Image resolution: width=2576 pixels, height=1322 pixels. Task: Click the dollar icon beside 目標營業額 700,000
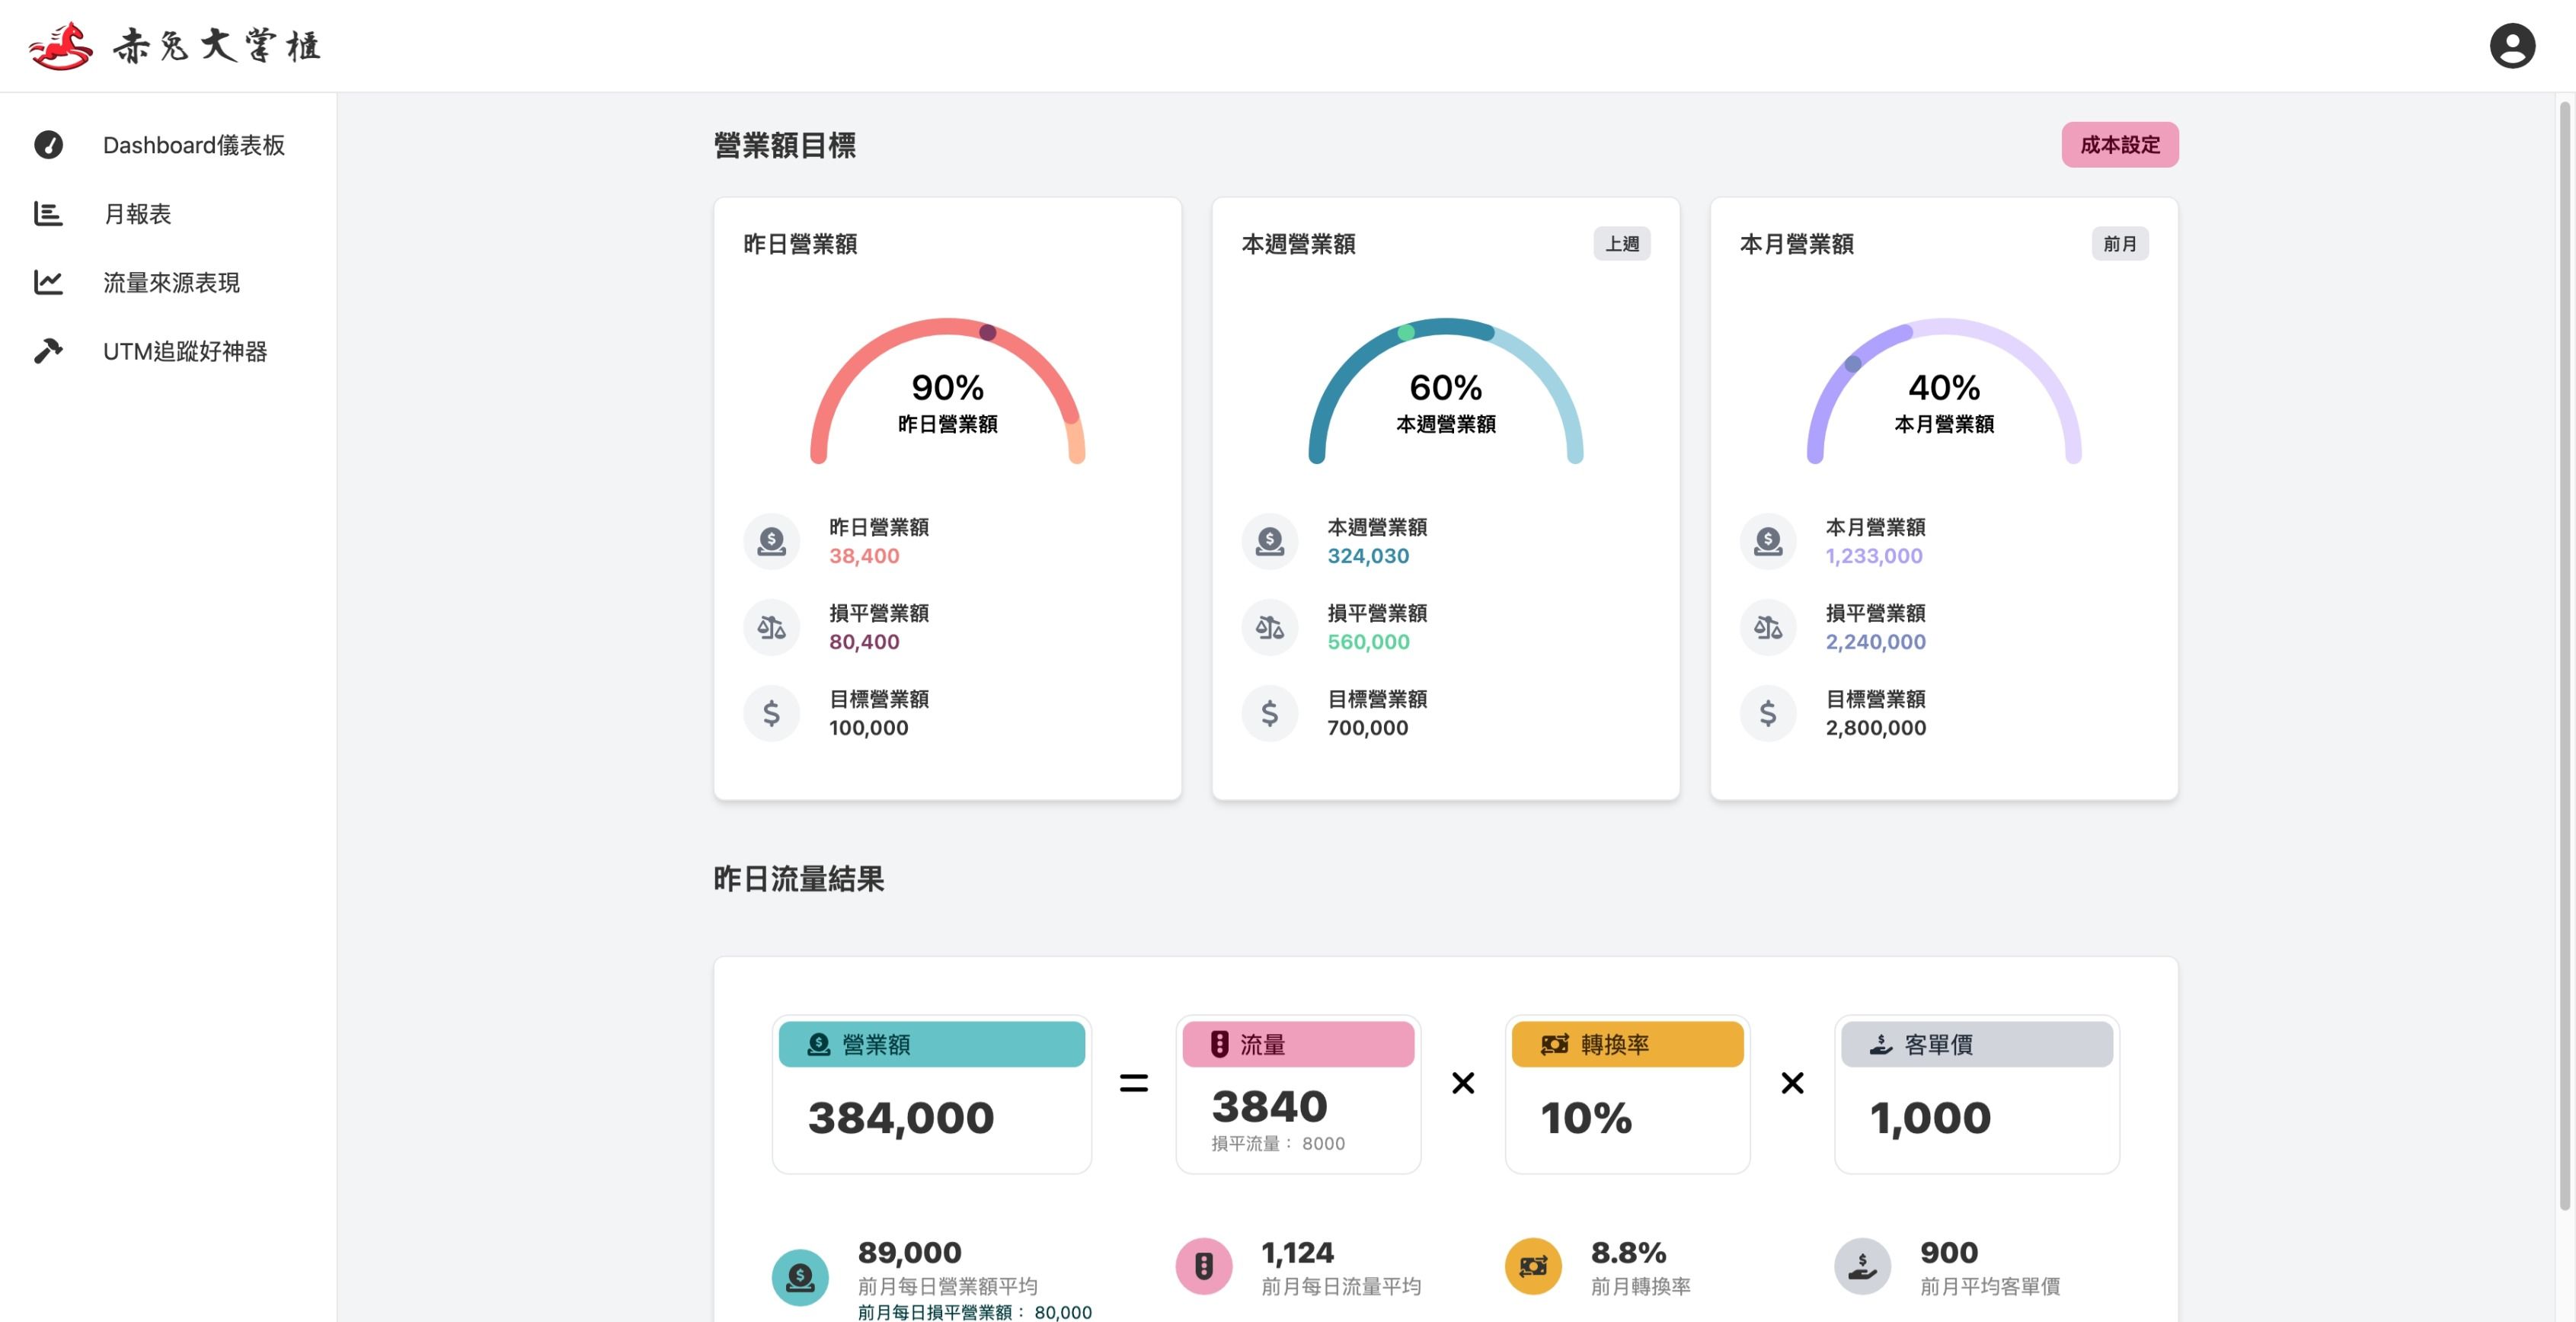click(x=1269, y=713)
